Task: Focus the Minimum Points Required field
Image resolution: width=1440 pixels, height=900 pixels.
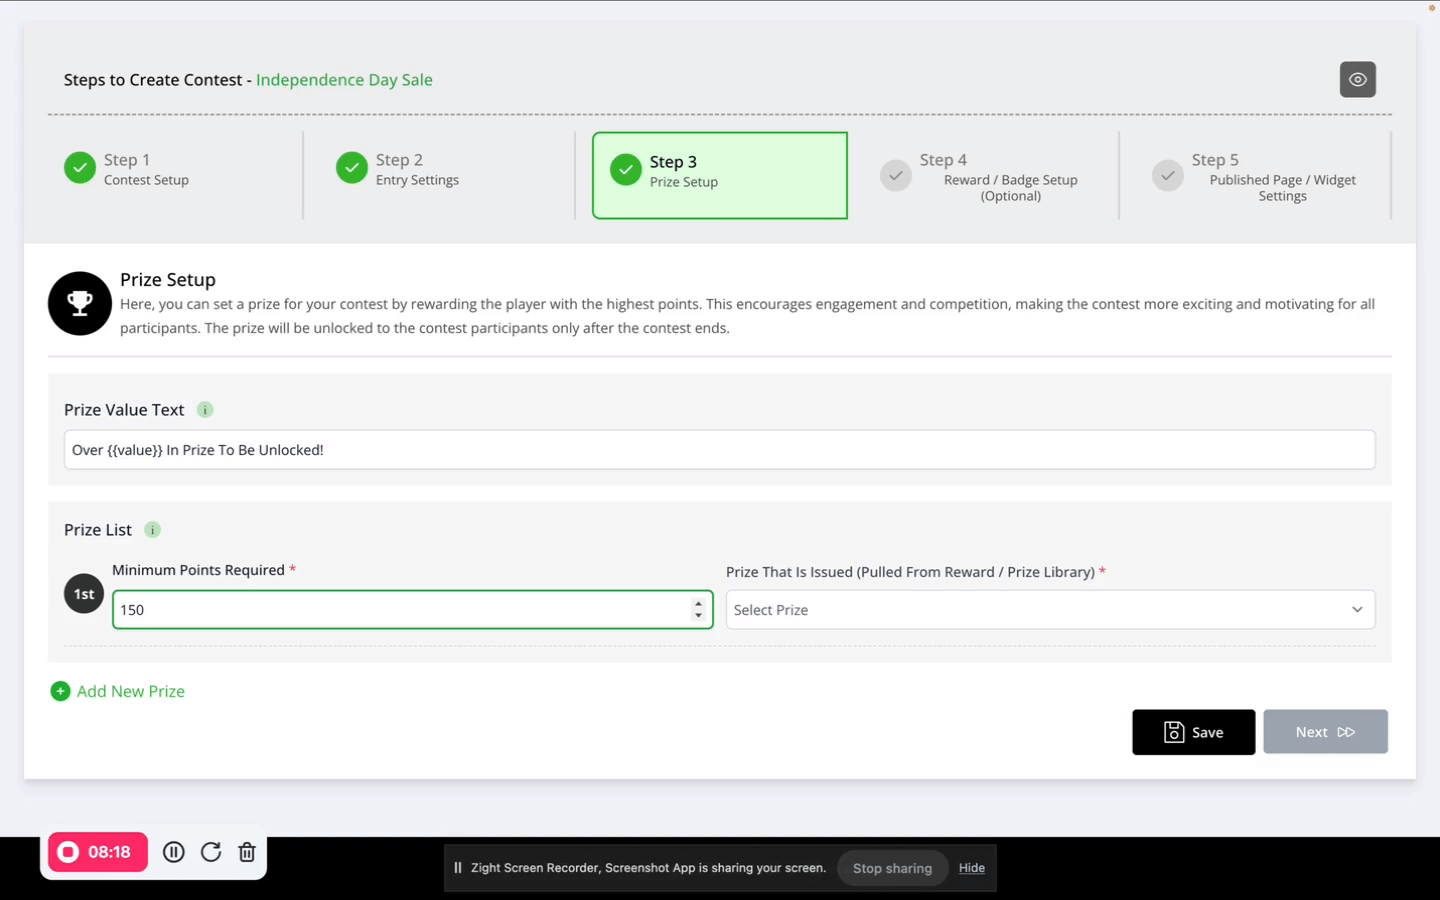Action: click(400, 610)
